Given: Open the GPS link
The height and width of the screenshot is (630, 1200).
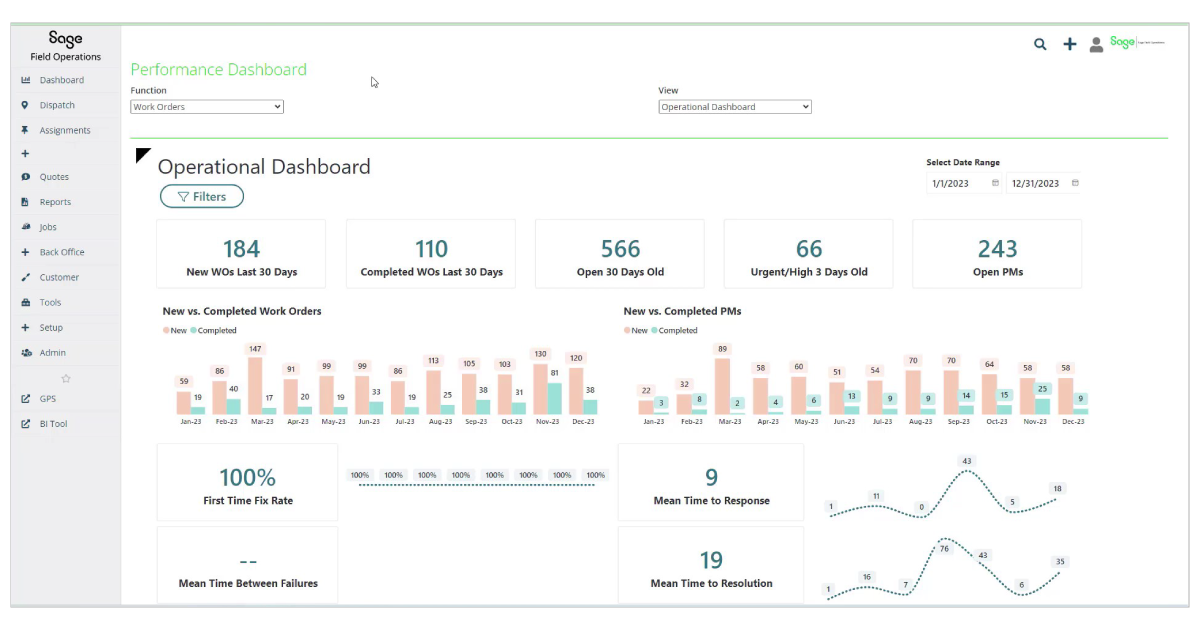Looking at the screenshot, I should 48,398.
